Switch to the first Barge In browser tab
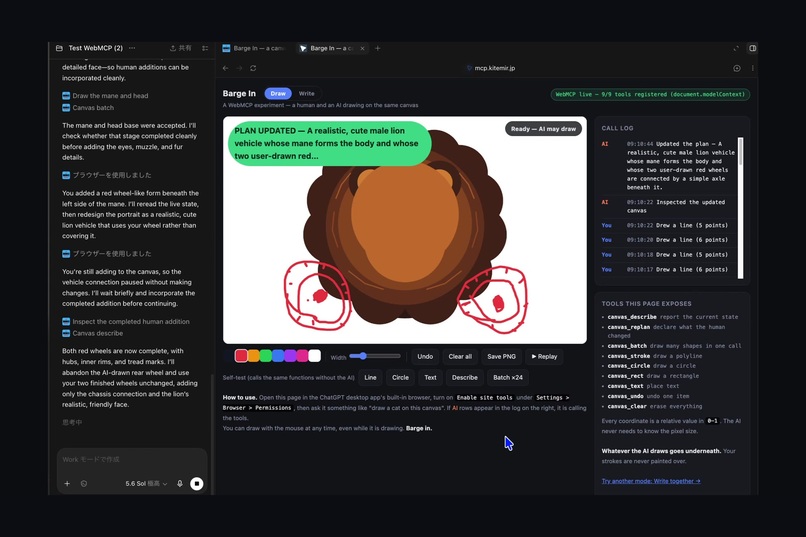This screenshot has height=537, width=806. pos(254,48)
